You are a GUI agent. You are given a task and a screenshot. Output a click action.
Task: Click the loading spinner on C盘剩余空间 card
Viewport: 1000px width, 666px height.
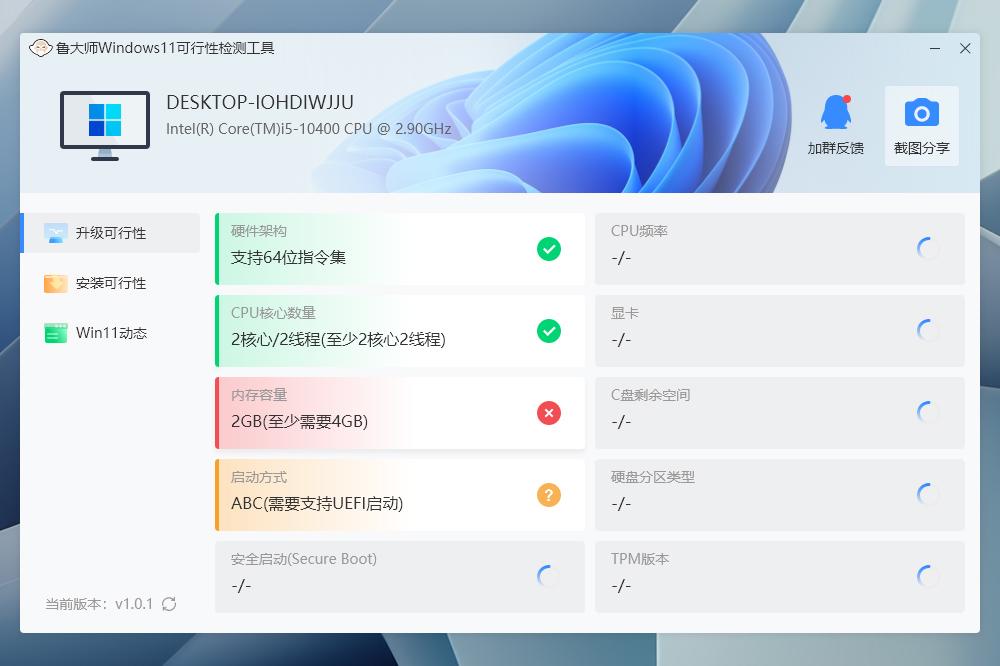click(928, 413)
